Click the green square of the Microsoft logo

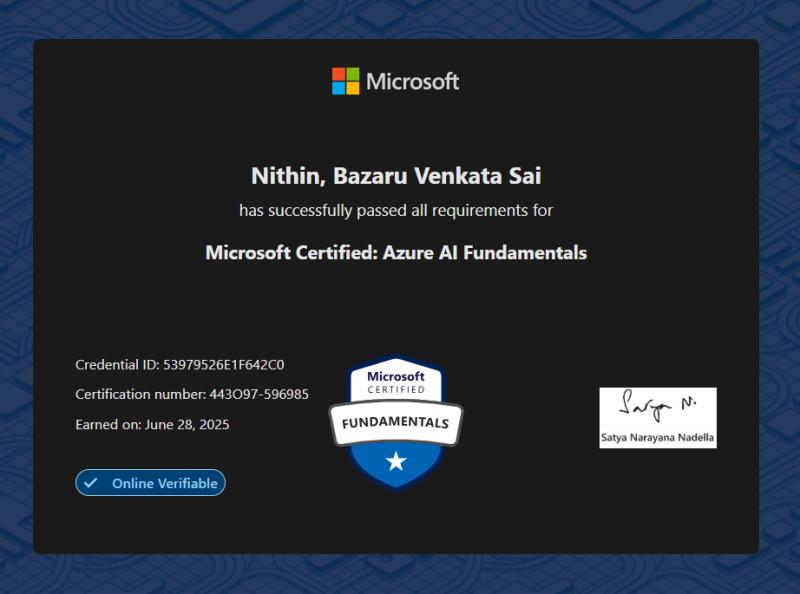point(353,73)
